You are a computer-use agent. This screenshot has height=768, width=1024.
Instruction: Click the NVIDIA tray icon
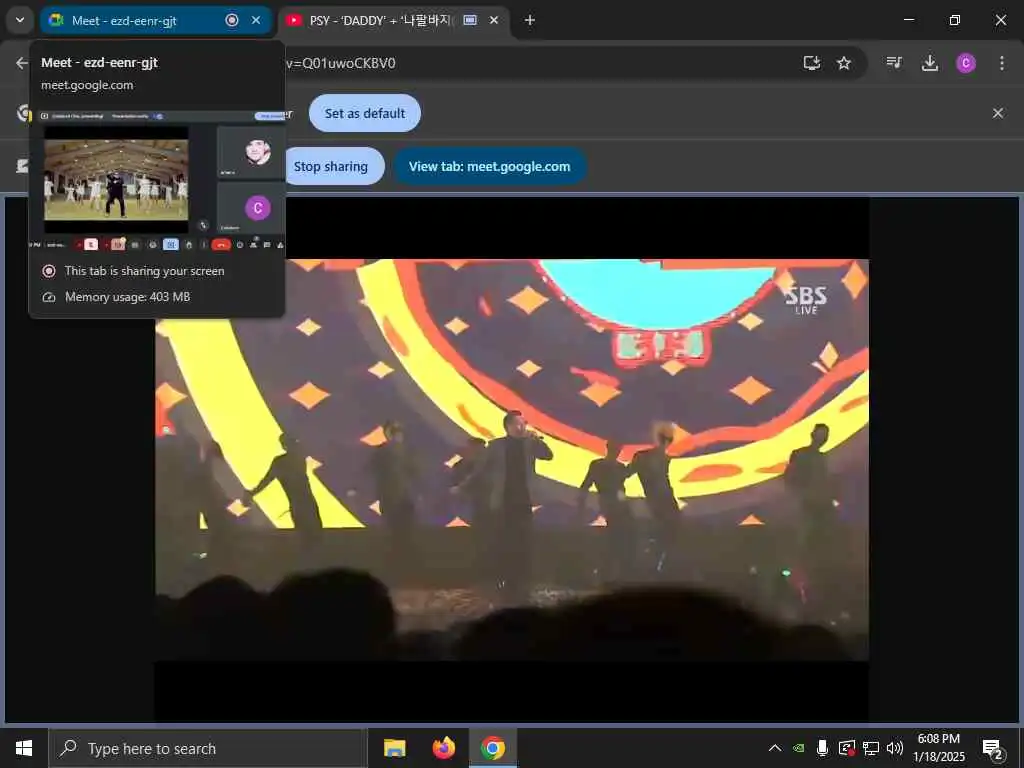click(799, 748)
